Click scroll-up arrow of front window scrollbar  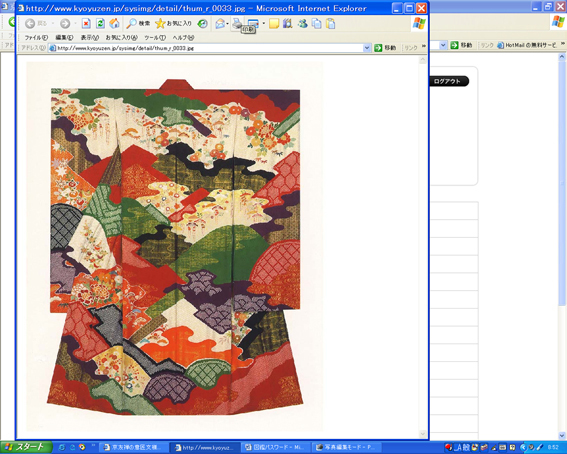(x=423, y=60)
